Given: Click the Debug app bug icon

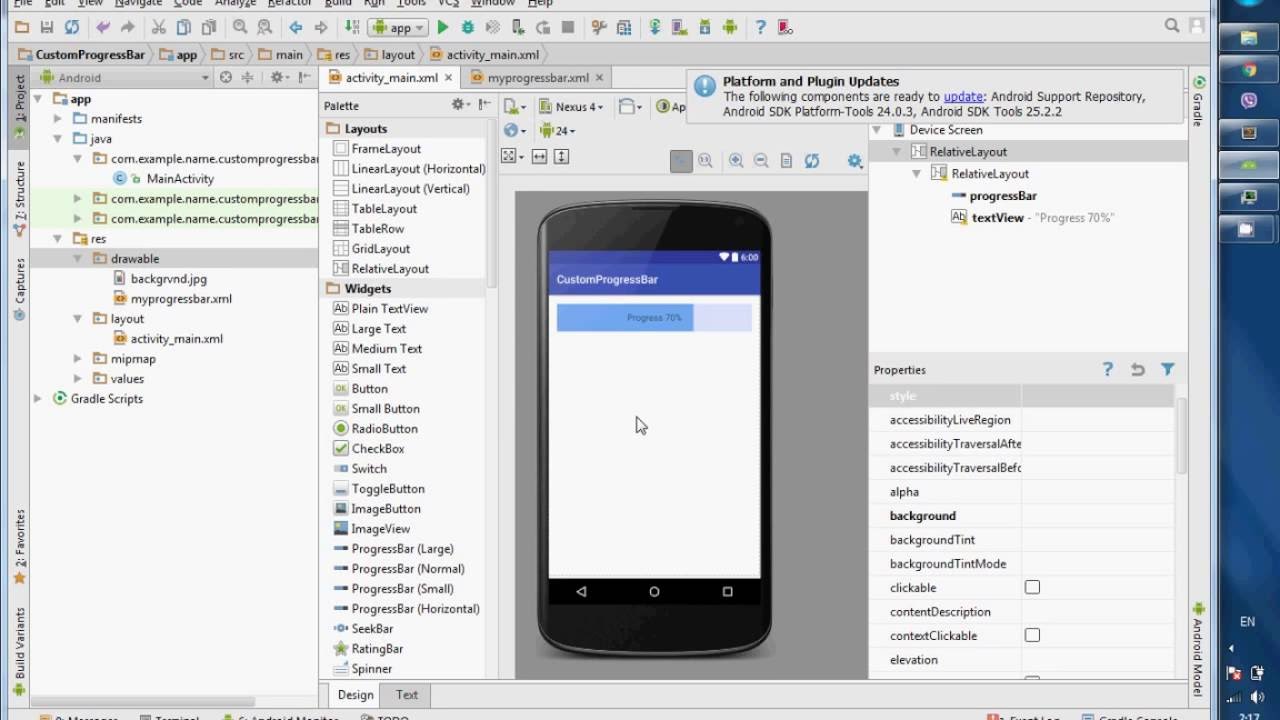Looking at the screenshot, I should [467, 28].
